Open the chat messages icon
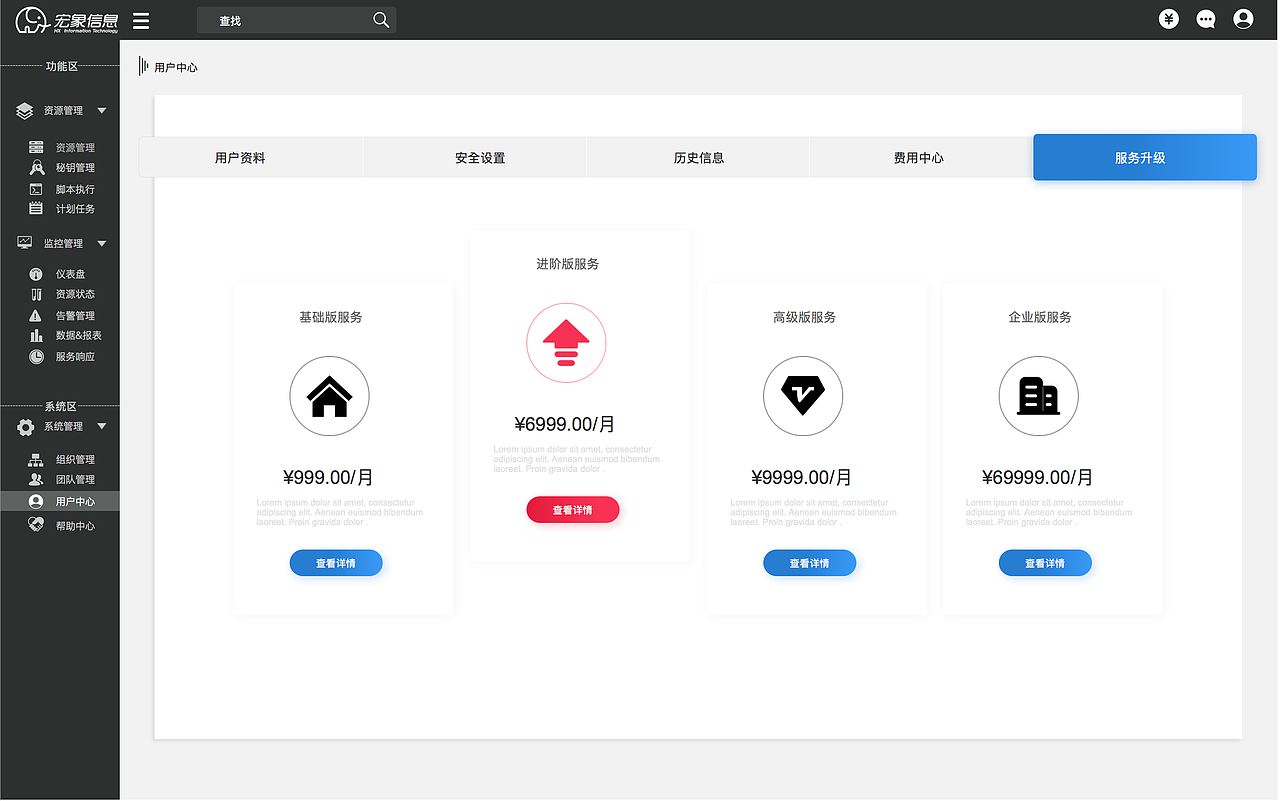The width and height of the screenshot is (1280, 801). tap(1206, 19)
